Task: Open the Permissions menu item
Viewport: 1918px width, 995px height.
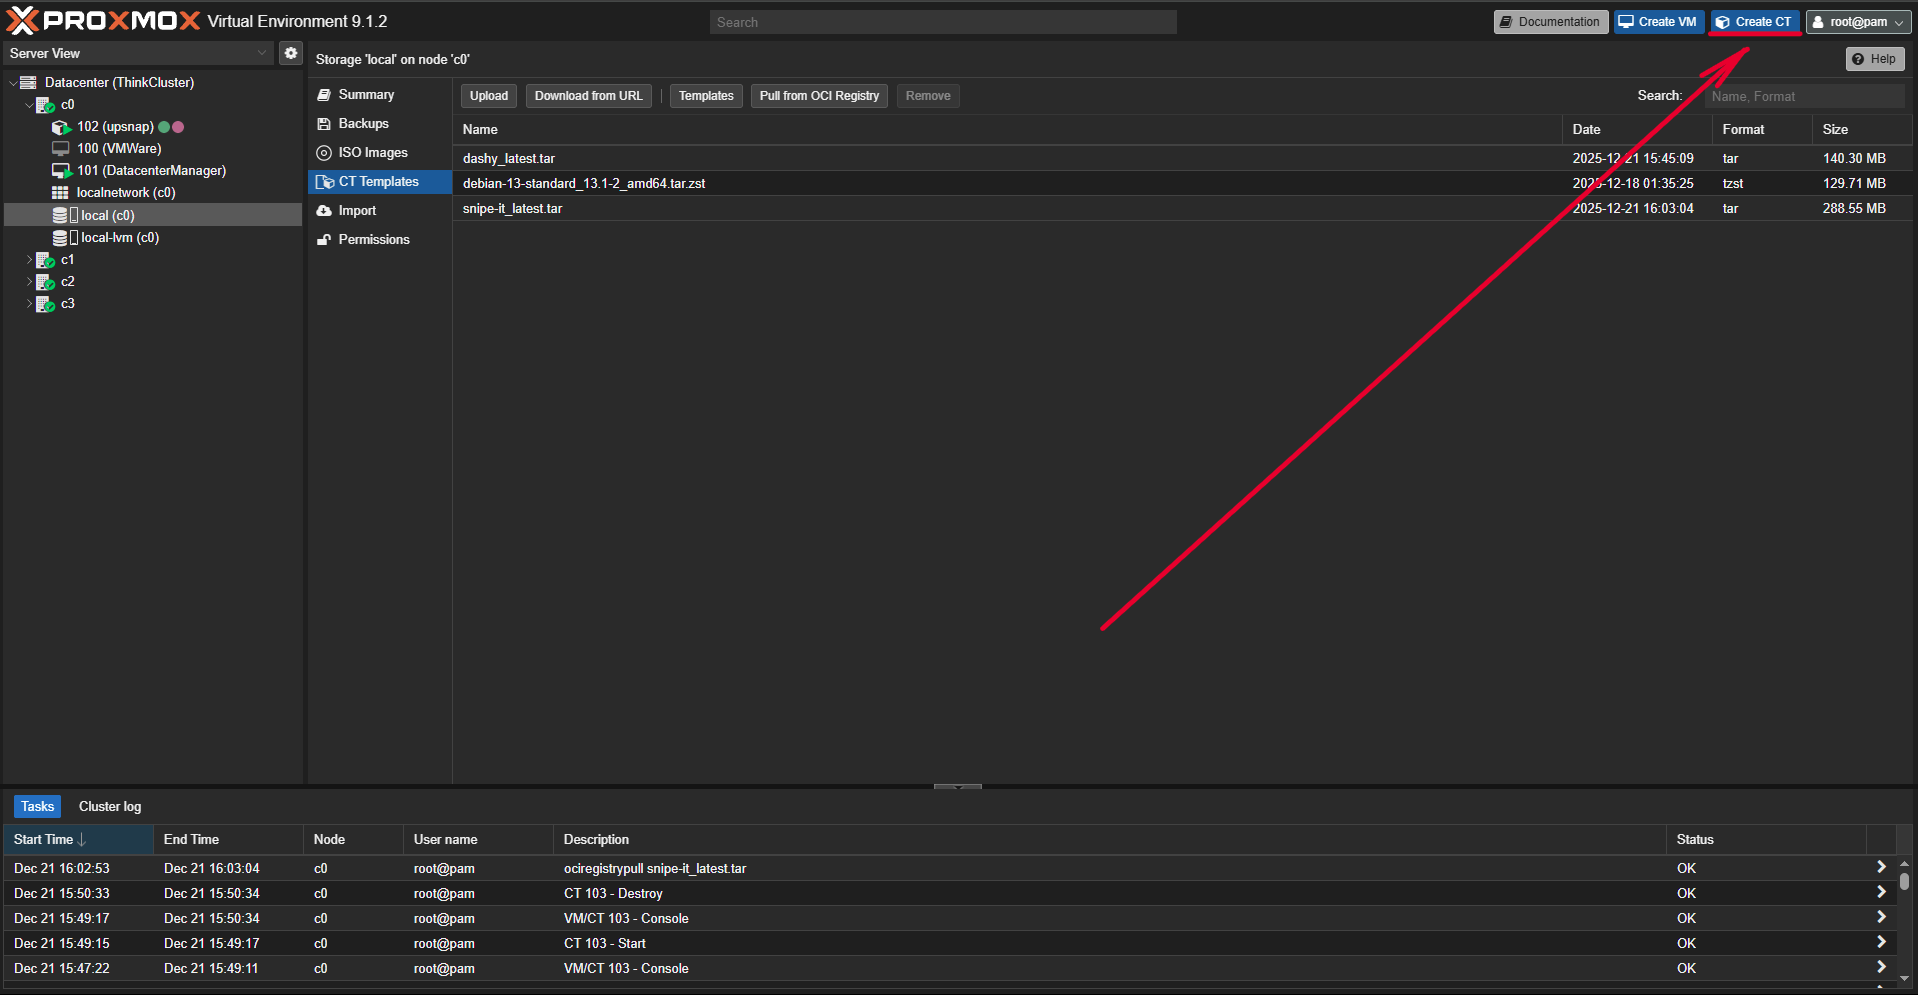Action: [373, 240]
